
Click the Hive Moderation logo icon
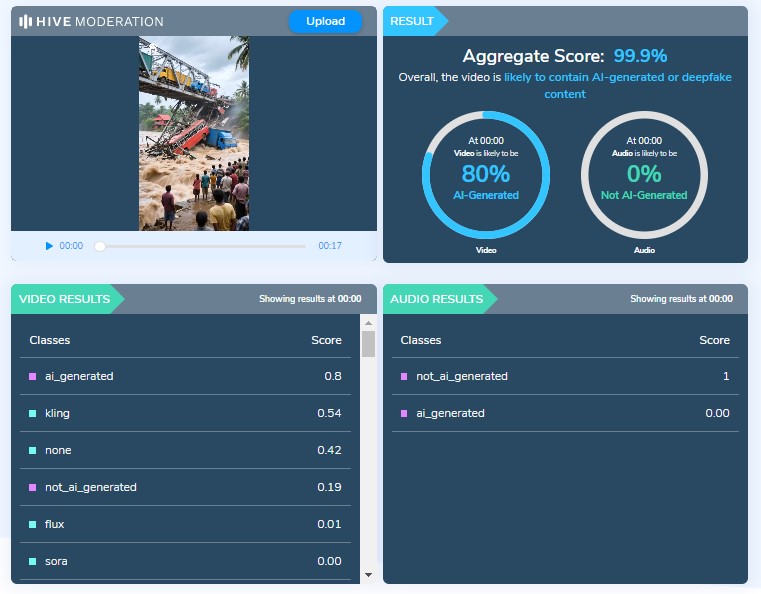click(x=26, y=21)
